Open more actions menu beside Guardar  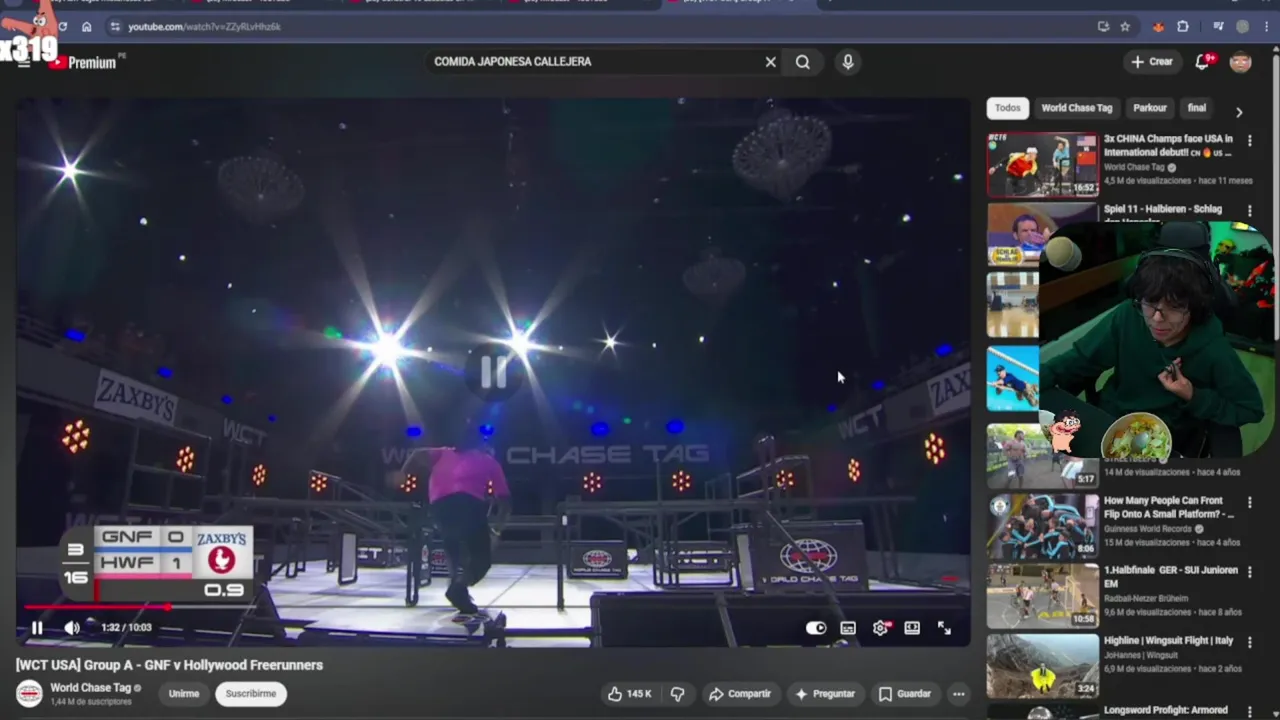pos(958,694)
